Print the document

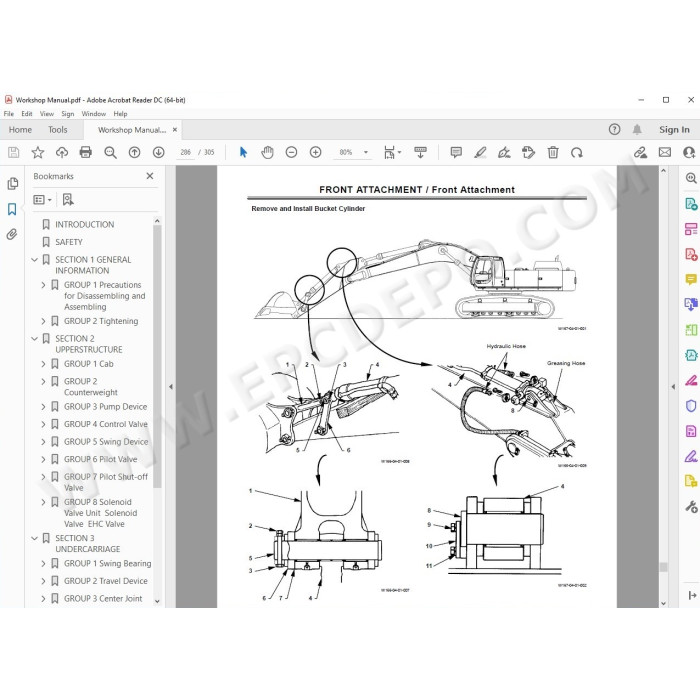click(85, 153)
